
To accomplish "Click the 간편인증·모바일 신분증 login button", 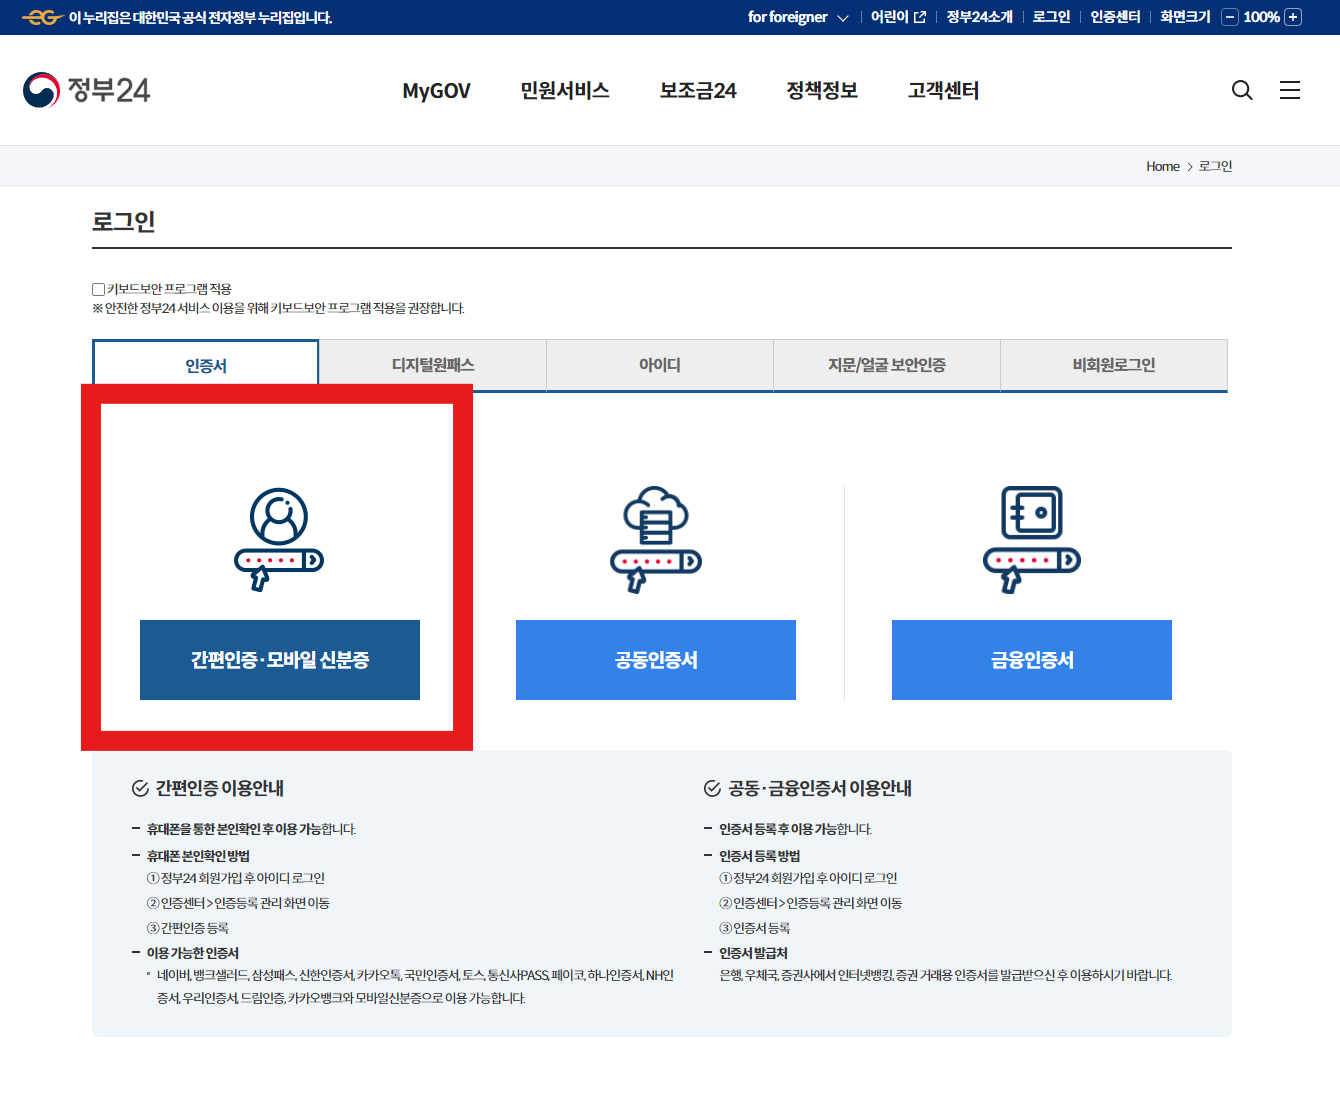I will [x=279, y=660].
